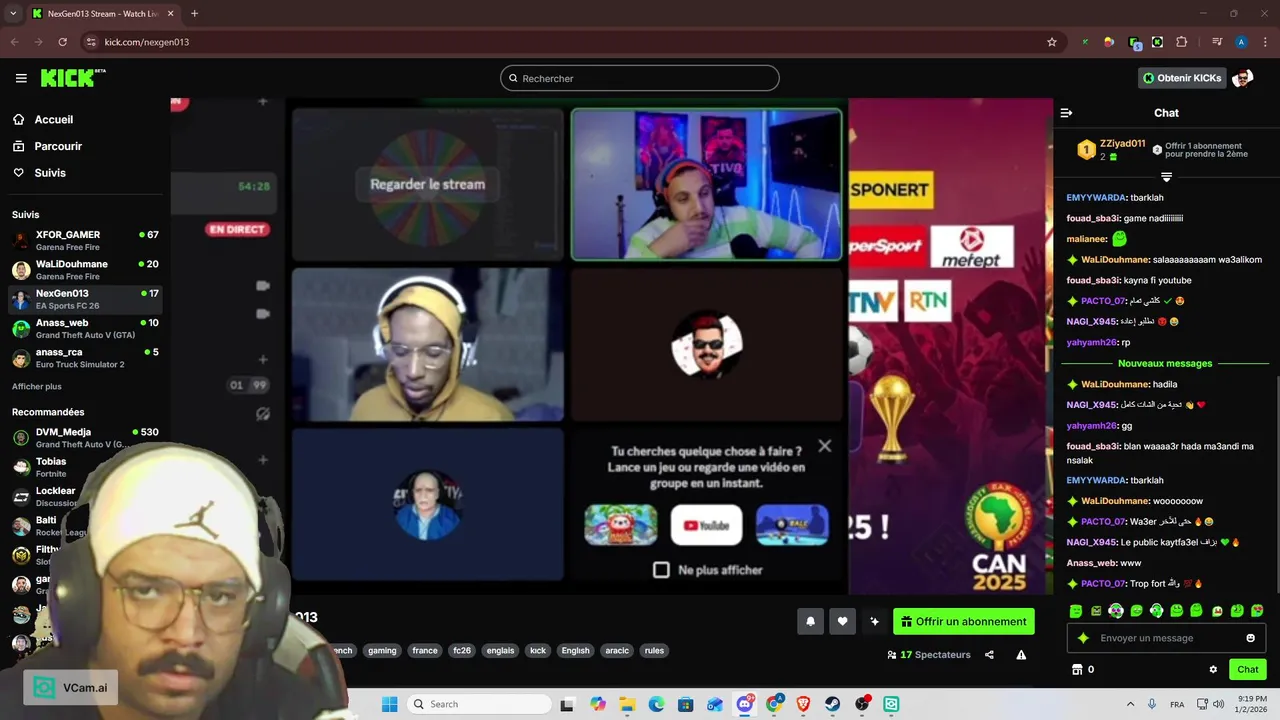Select the 'rules' stream tag
This screenshot has width=1280, height=720.
click(x=654, y=650)
